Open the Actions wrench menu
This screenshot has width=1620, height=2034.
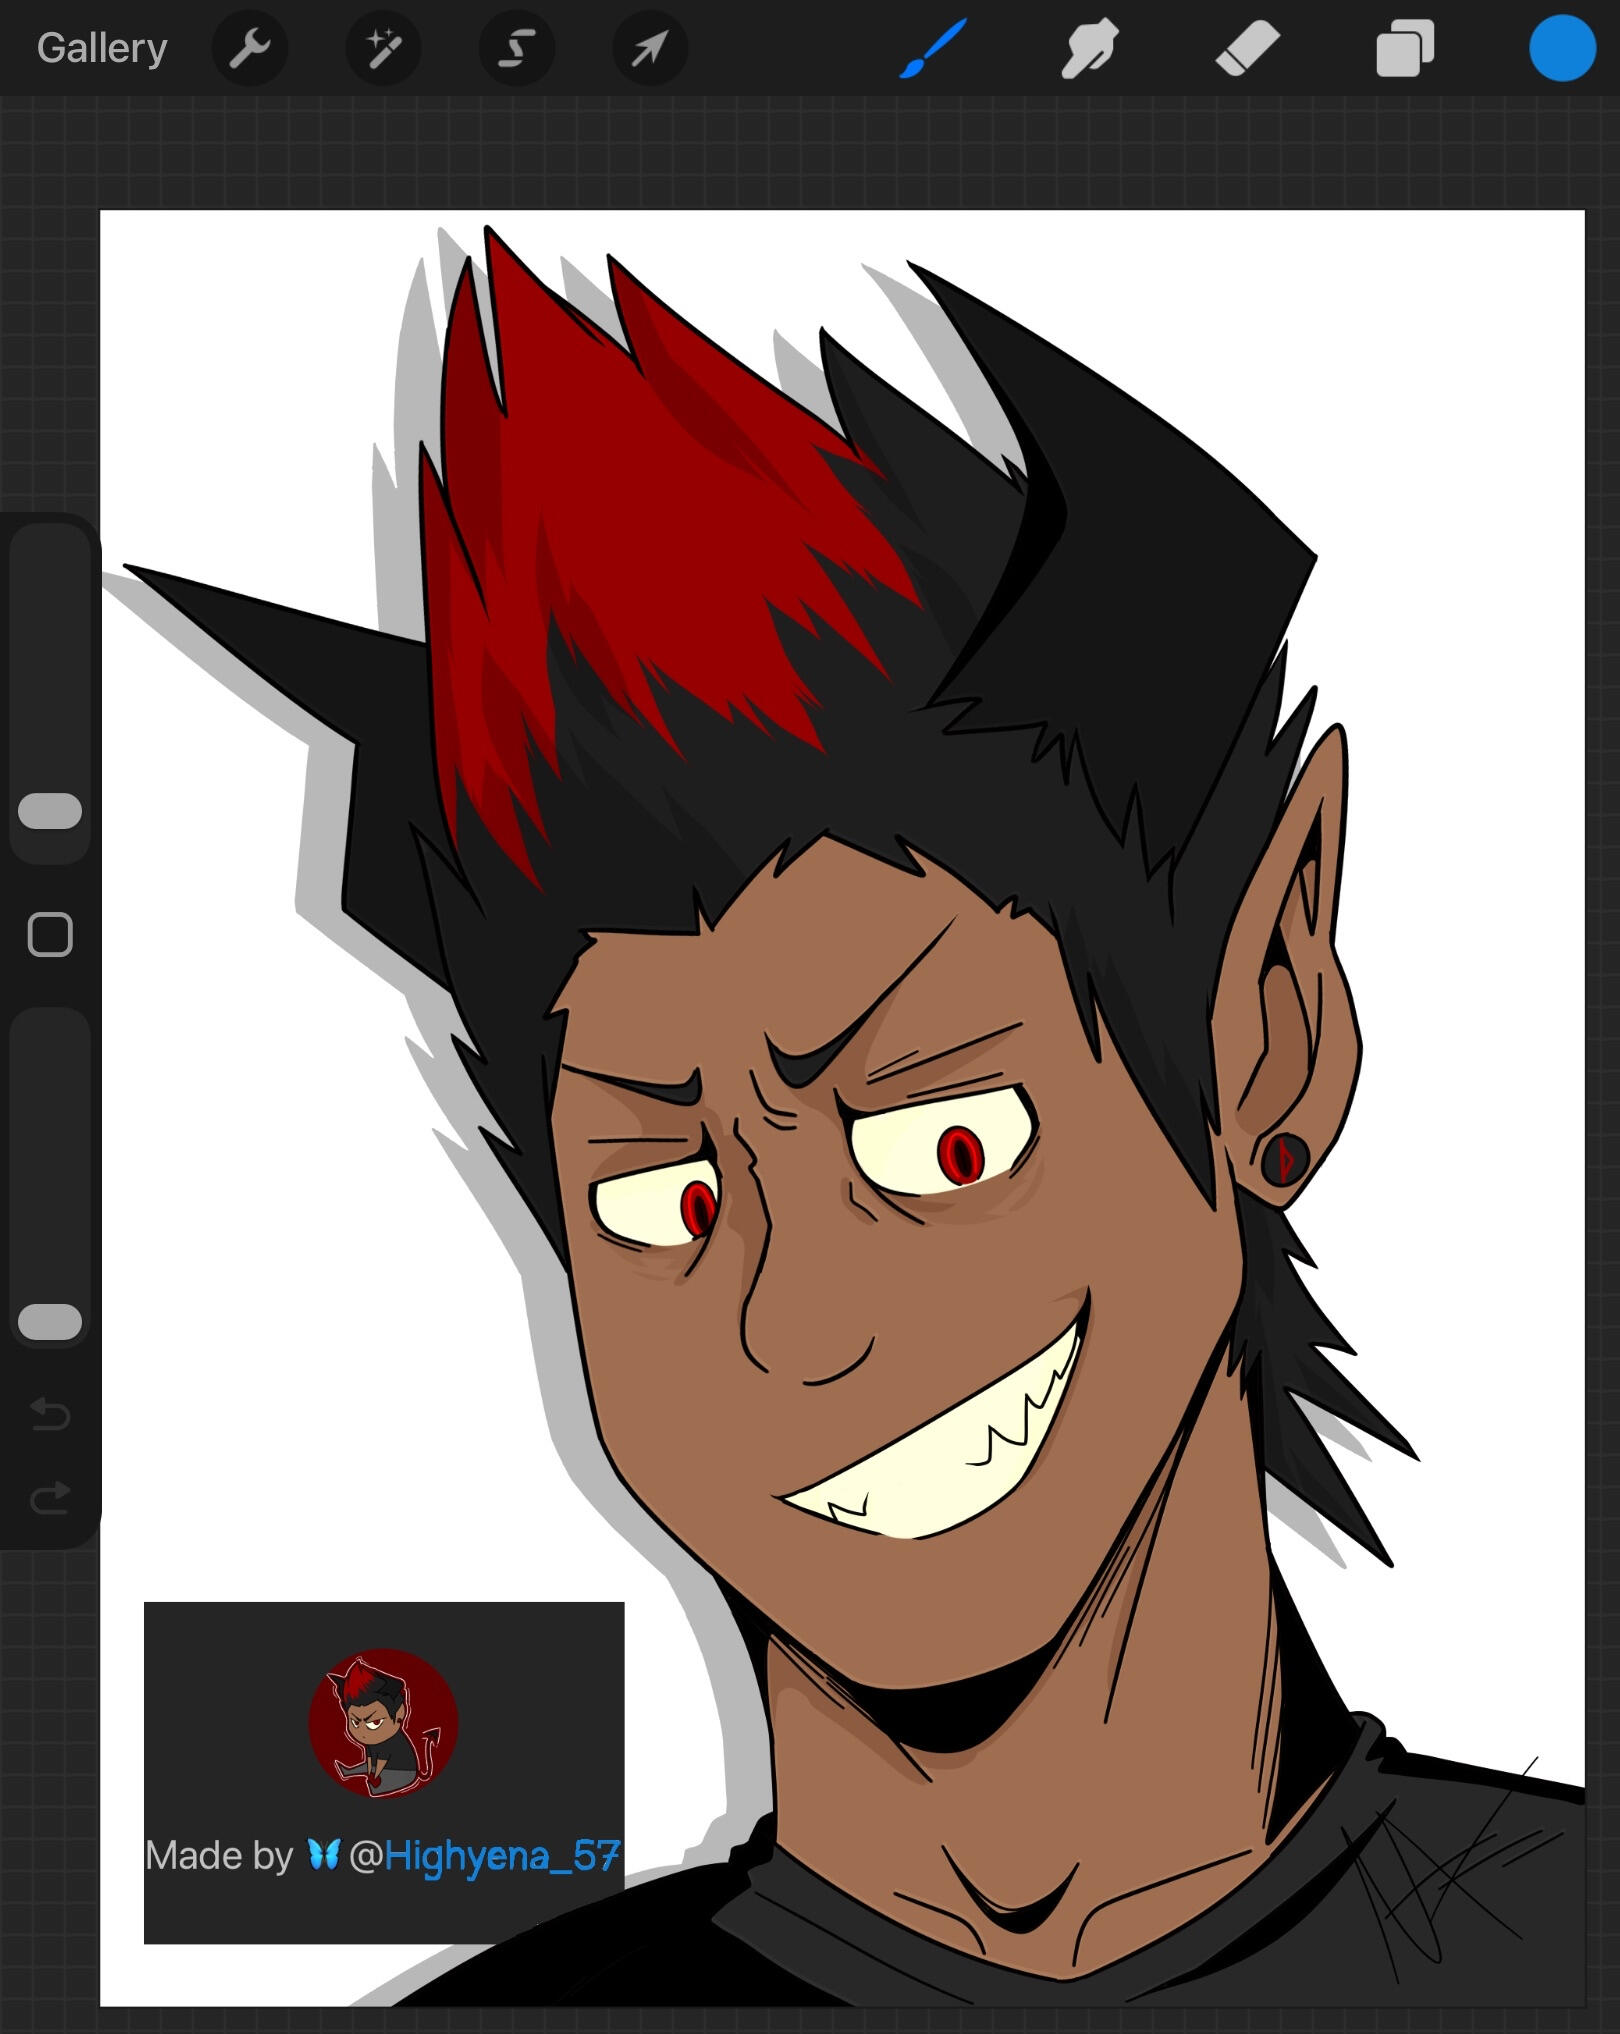click(249, 48)
